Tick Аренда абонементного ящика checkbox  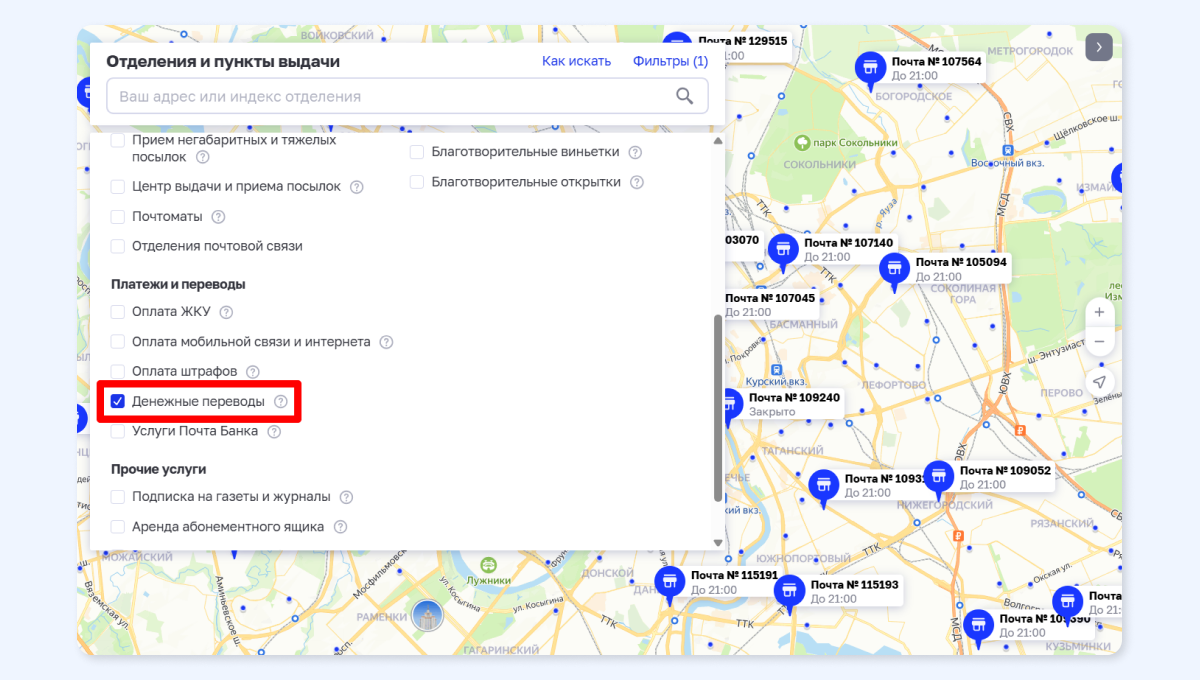(118, 527)
